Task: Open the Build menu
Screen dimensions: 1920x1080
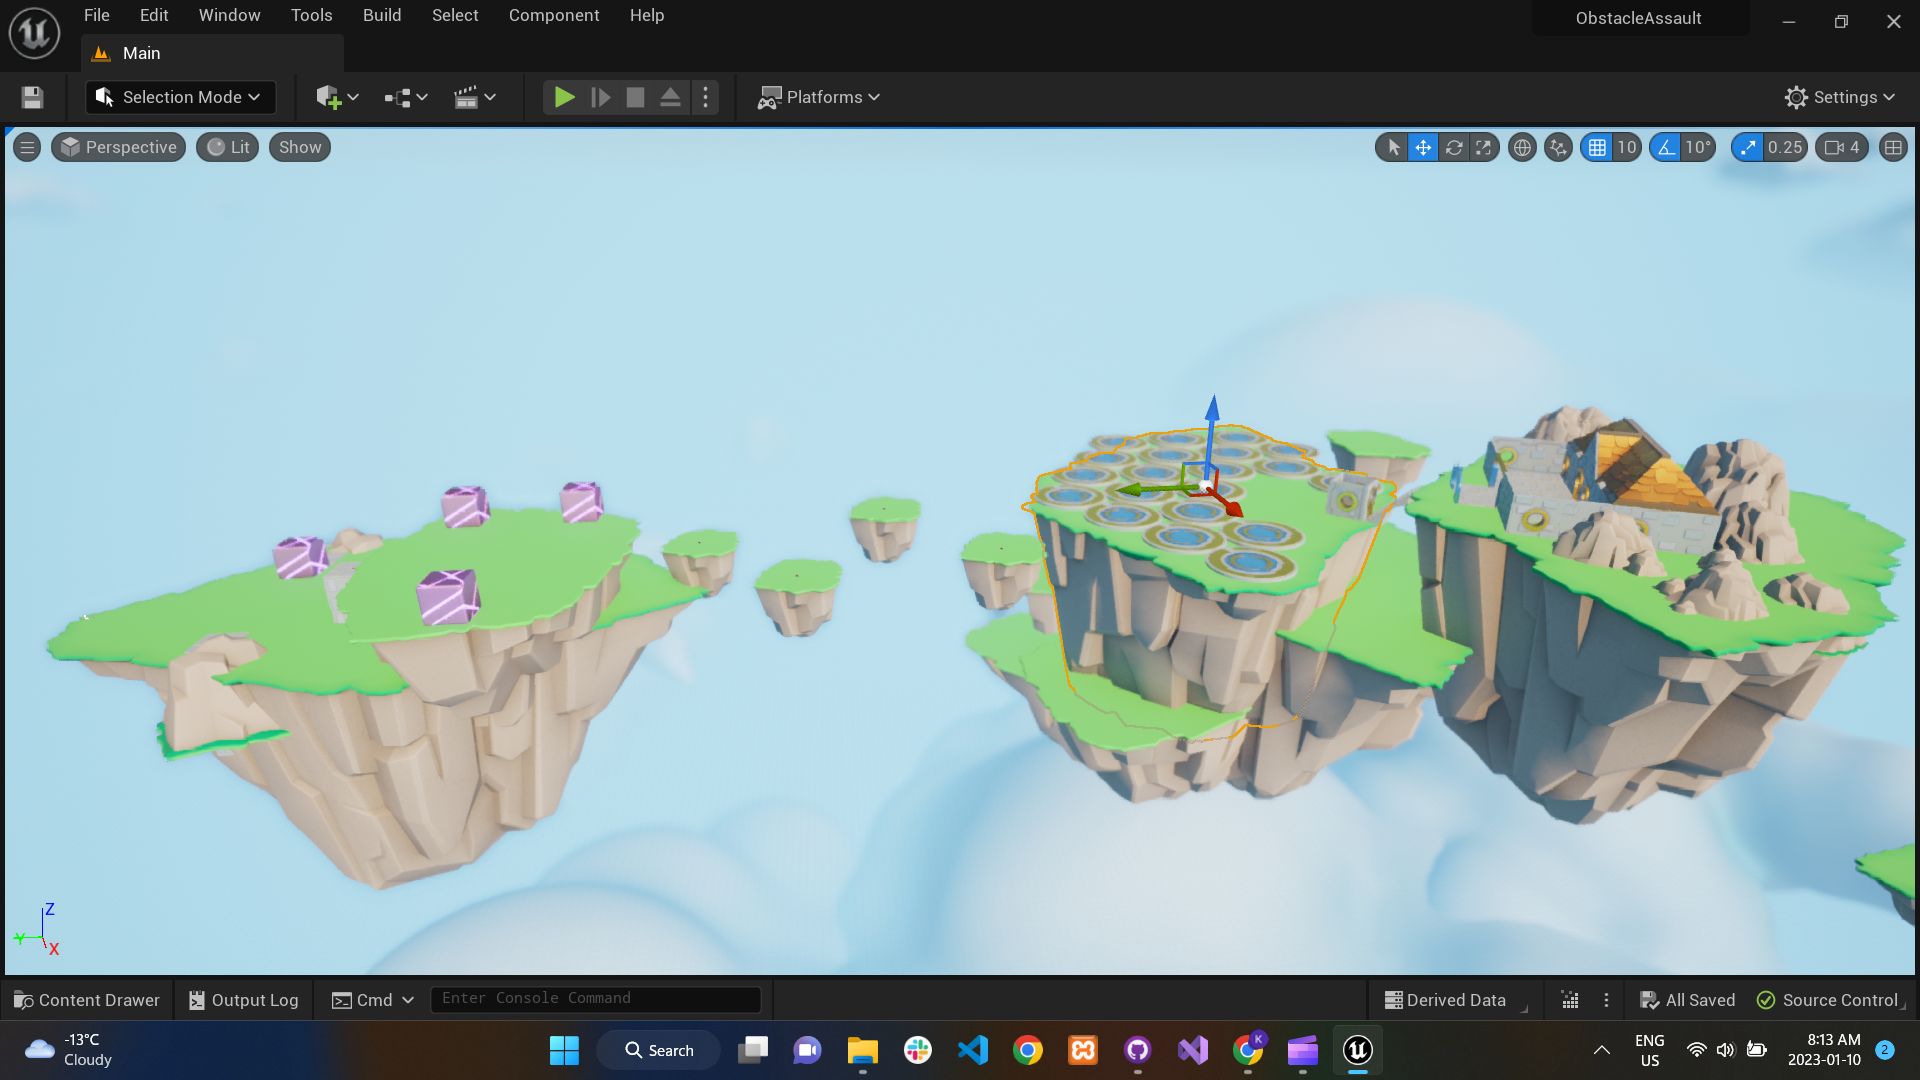Action: pyautogui.click(x=382, y=15)
